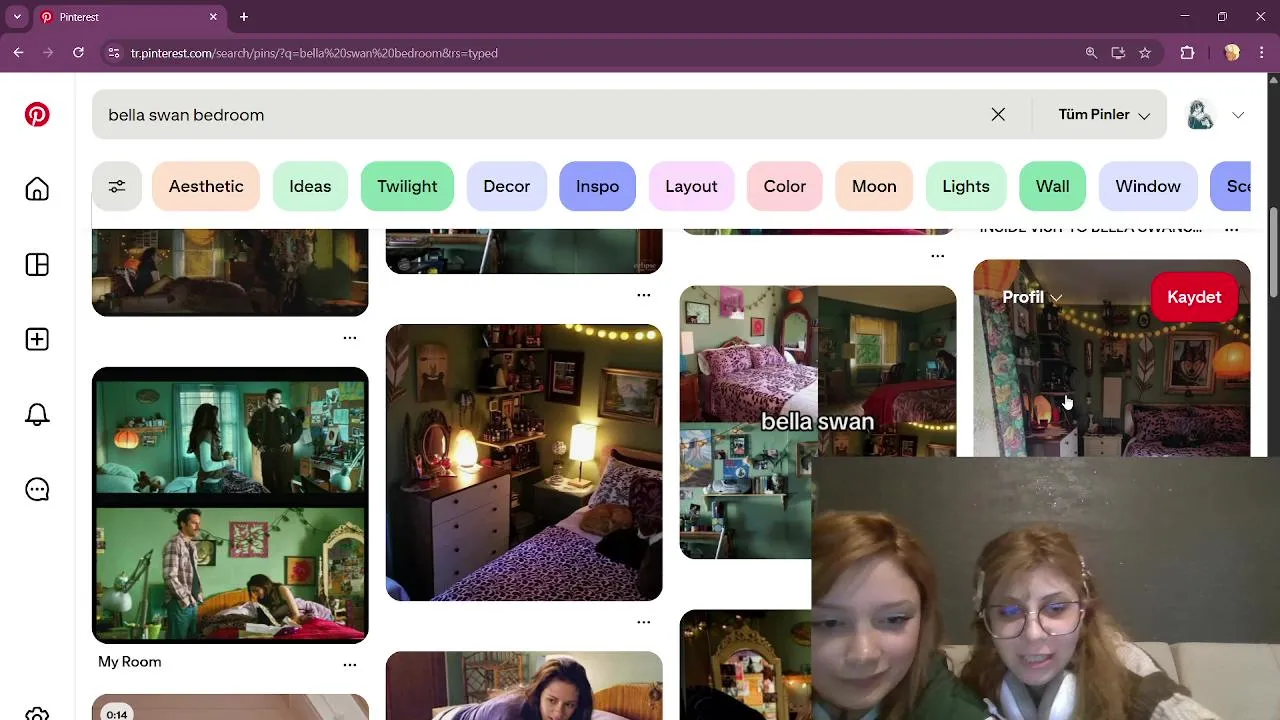
Task: Open the My Room pin image
Action: click(x=230, y=505)
